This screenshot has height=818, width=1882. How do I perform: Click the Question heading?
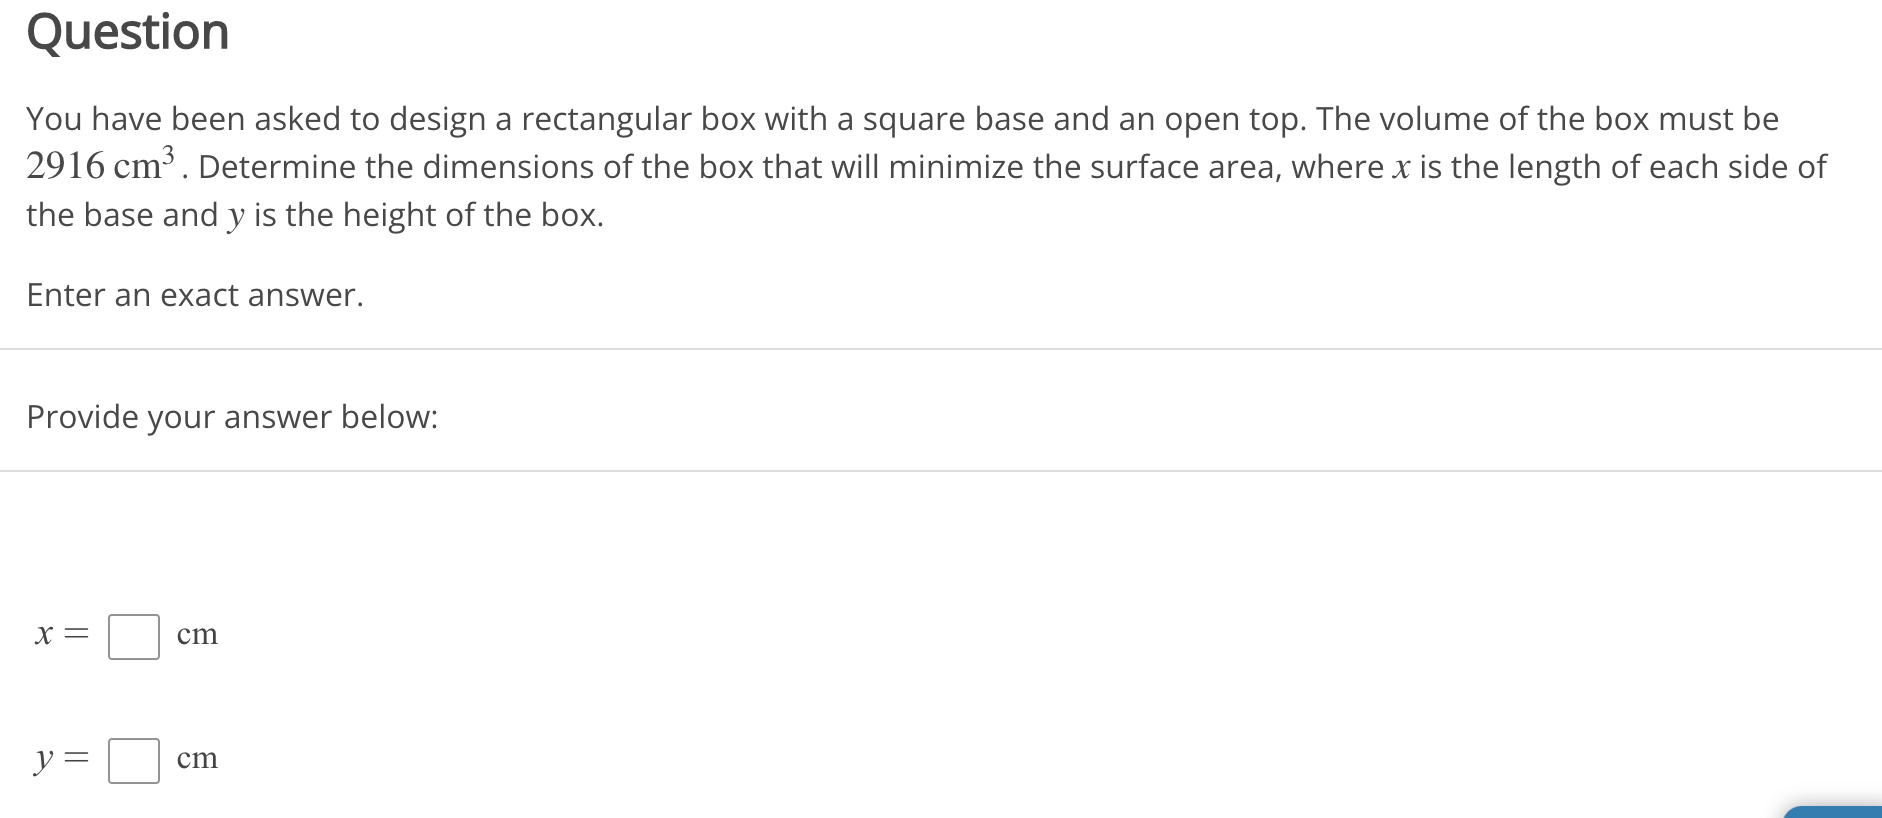click(x=127, y=31)
